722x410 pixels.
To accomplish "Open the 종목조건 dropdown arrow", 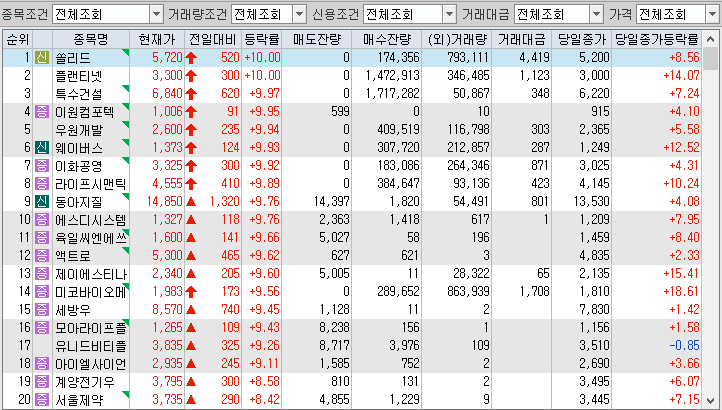I will click(157, 14).
